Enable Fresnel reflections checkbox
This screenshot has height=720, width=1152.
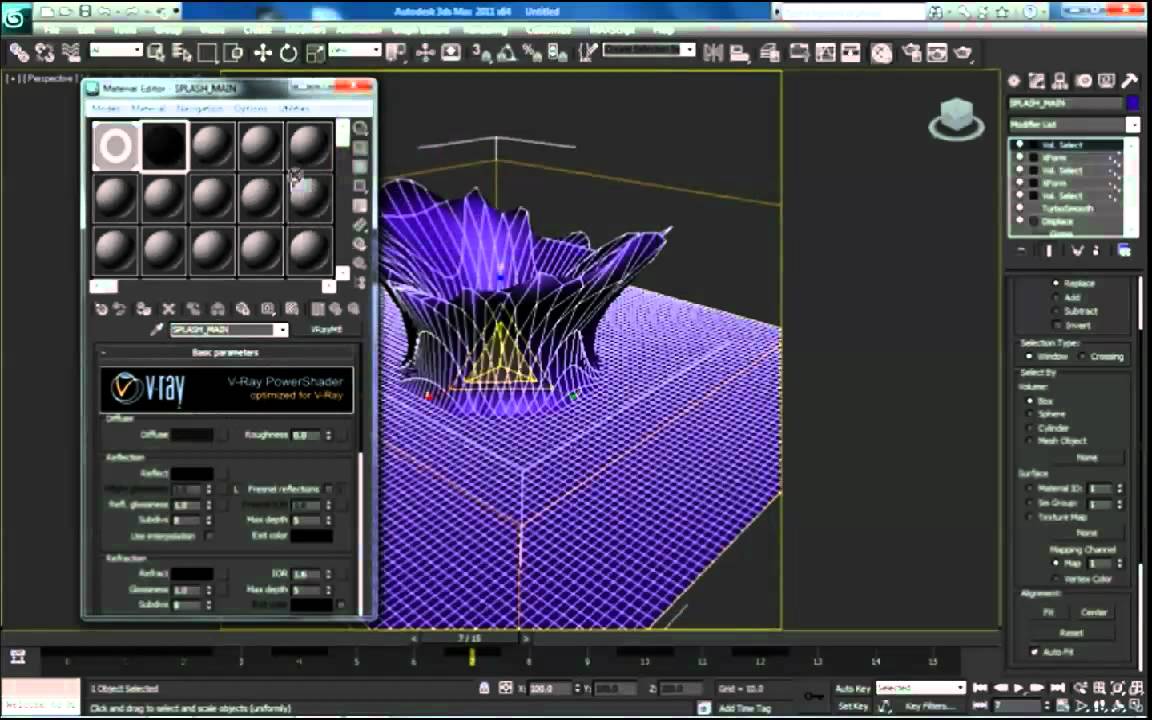(x=329, y=489)
